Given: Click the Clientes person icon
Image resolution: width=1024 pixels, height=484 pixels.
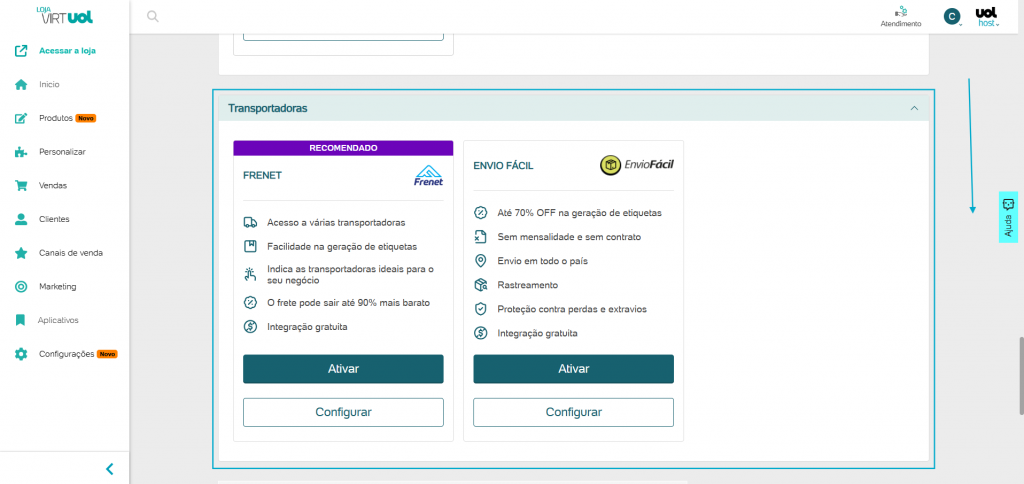Looking at the screenshot, I should click(21, 219).
